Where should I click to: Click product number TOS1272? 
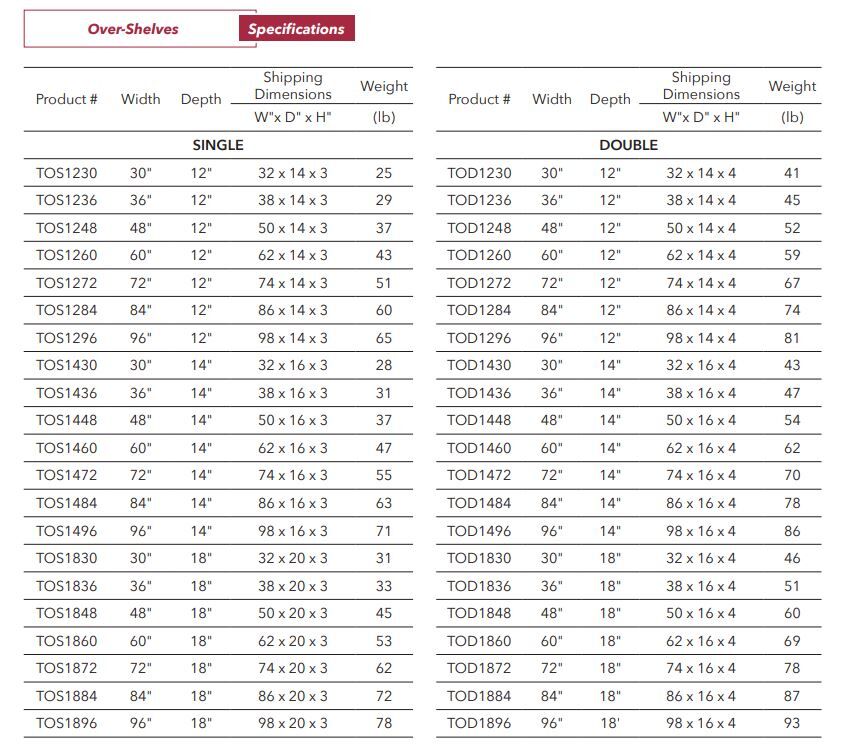tap(67, 283)
